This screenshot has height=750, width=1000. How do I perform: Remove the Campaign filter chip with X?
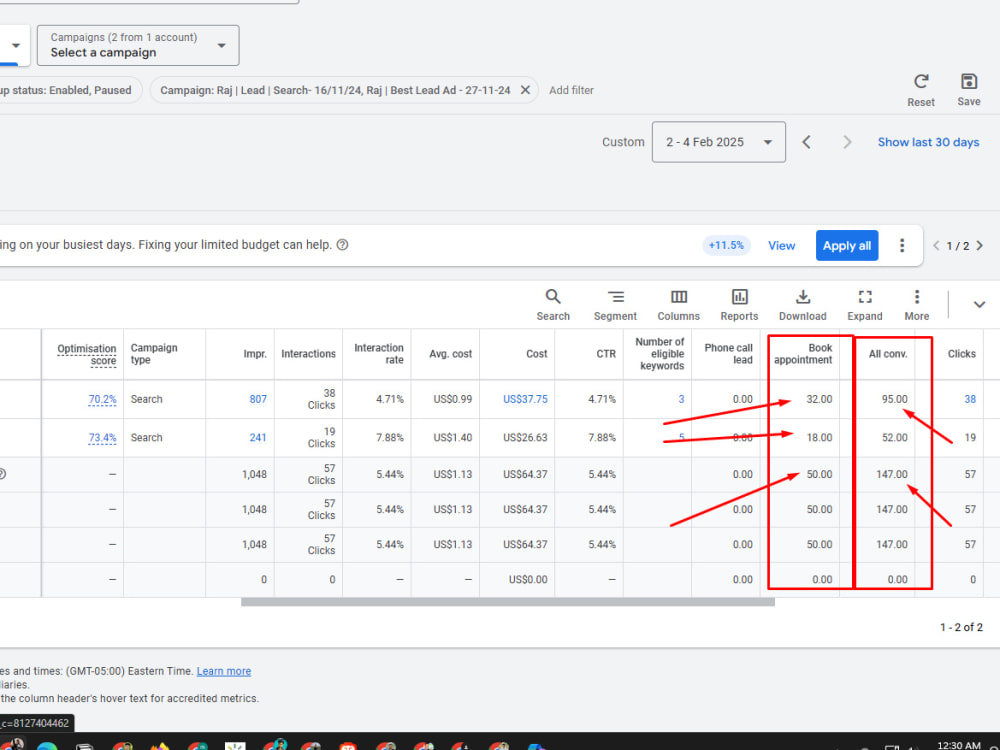click(525, 90)
